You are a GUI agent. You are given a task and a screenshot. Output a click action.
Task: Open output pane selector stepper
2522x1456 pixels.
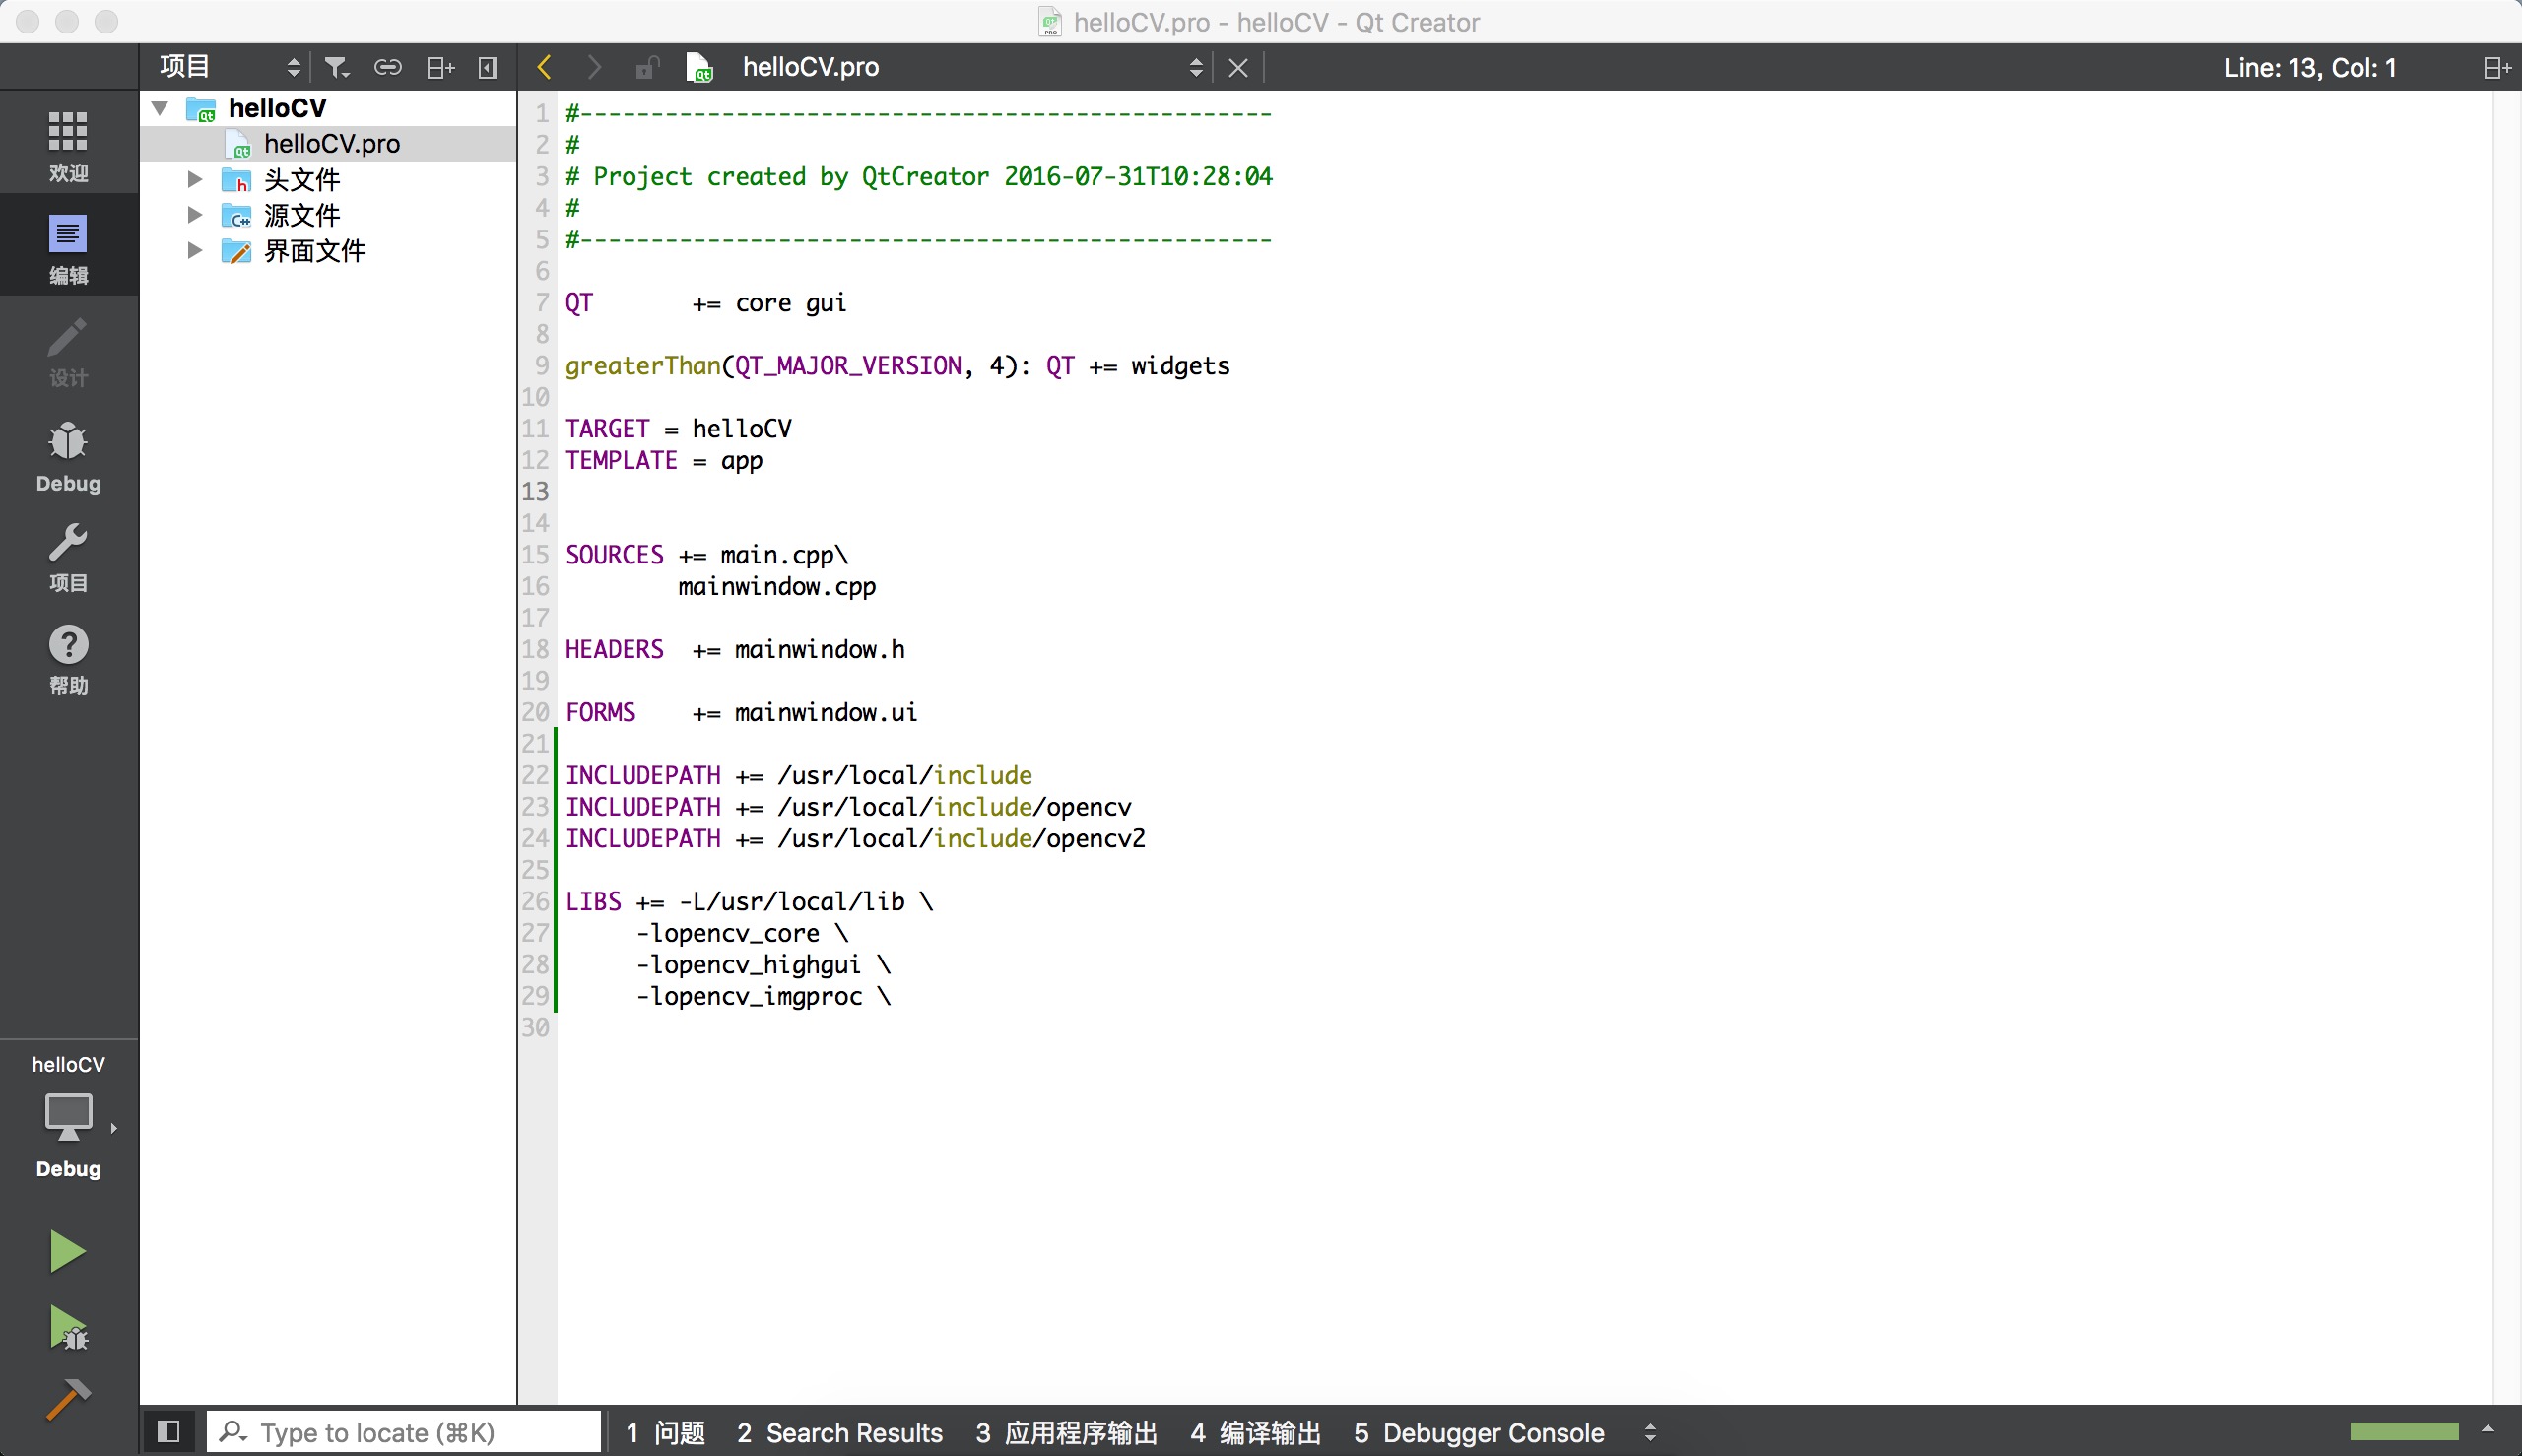tap(1650, 1433)
